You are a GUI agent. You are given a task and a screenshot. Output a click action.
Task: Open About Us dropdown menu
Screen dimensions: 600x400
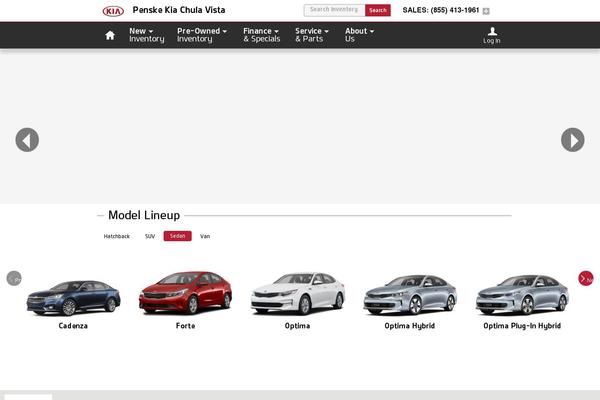(359, 35)
